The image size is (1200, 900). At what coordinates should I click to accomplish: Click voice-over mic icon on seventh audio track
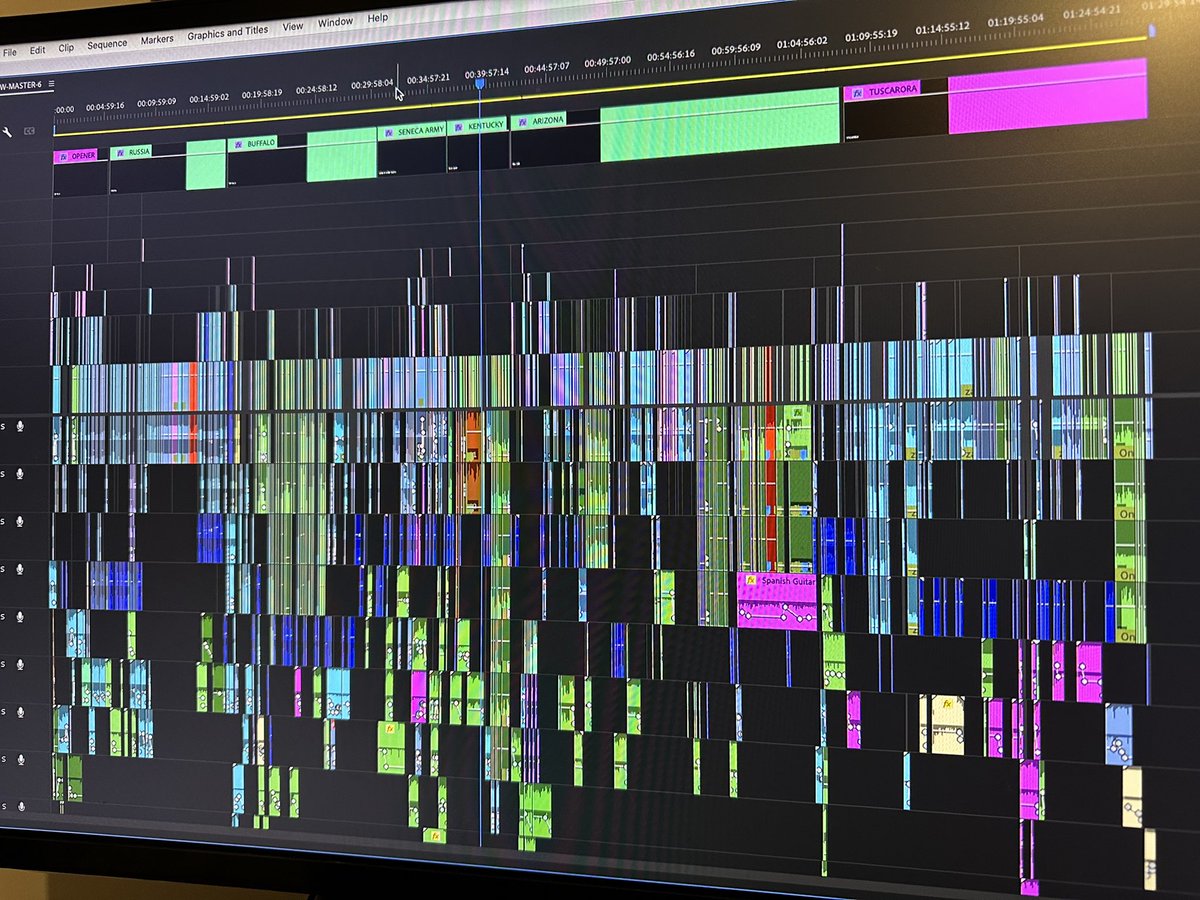point(20,712)
